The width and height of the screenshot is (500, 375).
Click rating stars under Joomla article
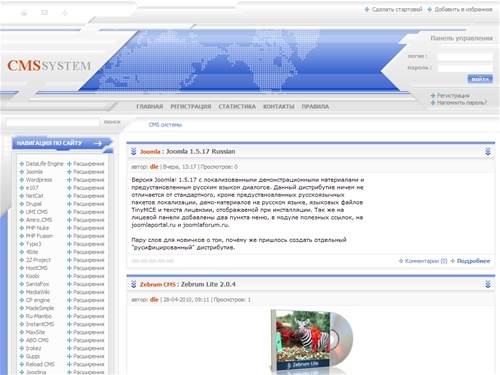tap(153, 261)
